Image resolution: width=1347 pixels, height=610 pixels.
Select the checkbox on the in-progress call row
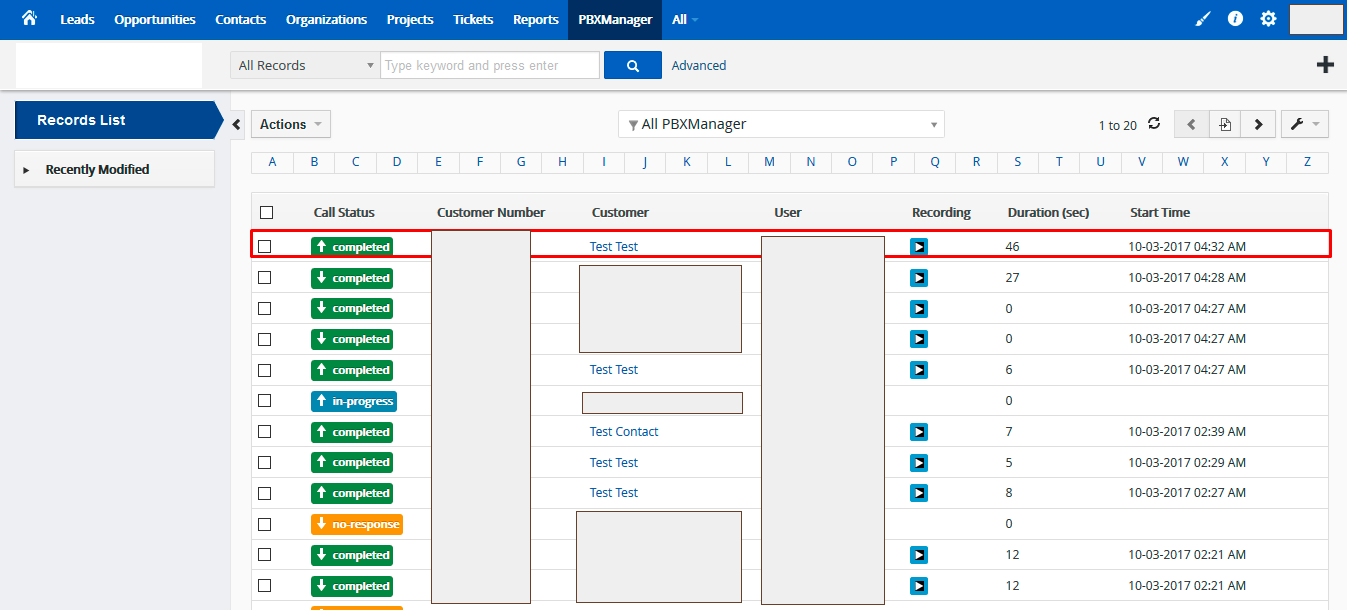tap(265, 400)
